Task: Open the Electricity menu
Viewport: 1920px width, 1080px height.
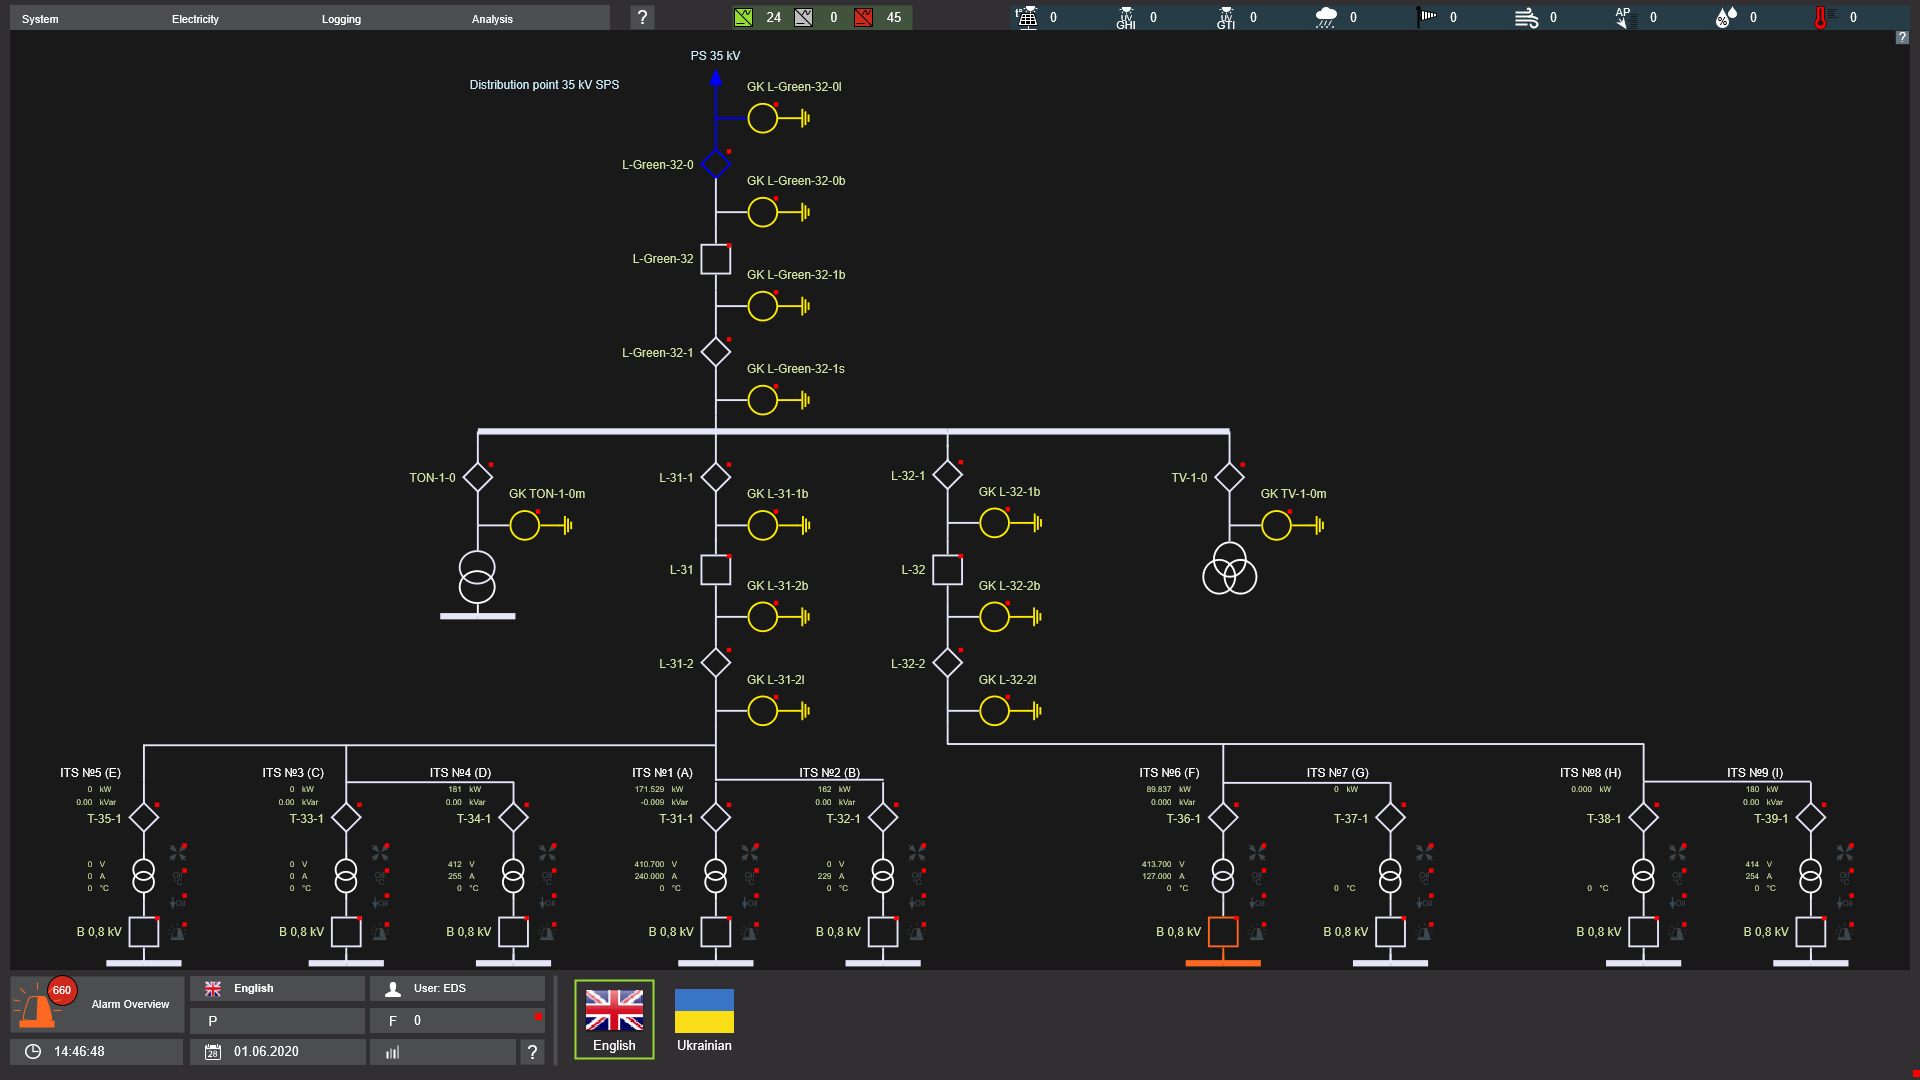Action: (x=195, y=19)
